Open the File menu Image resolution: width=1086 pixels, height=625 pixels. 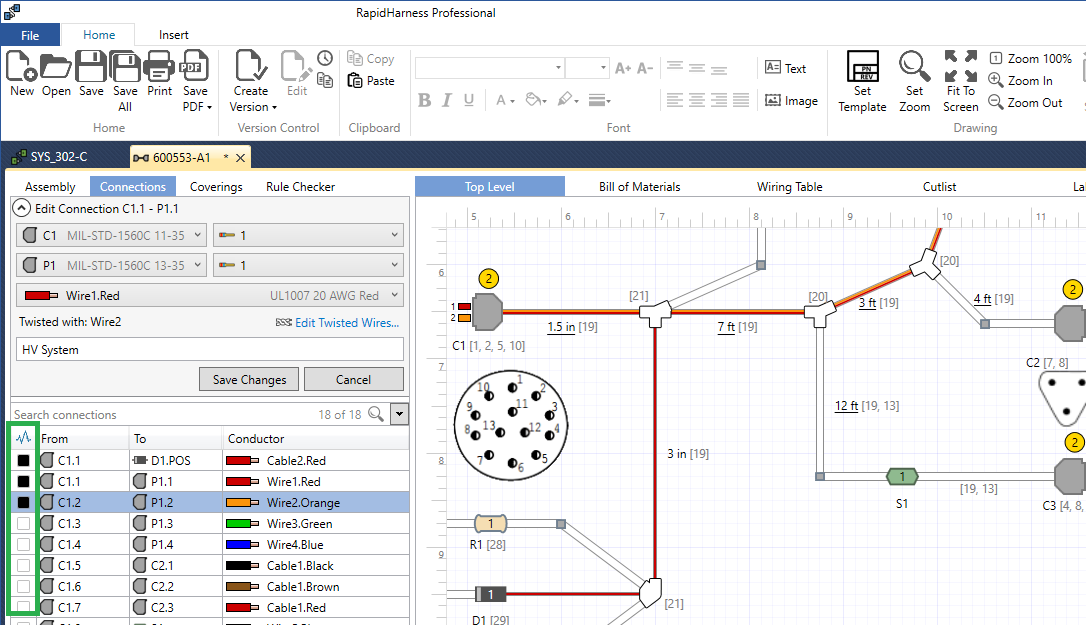click(30, 35)
